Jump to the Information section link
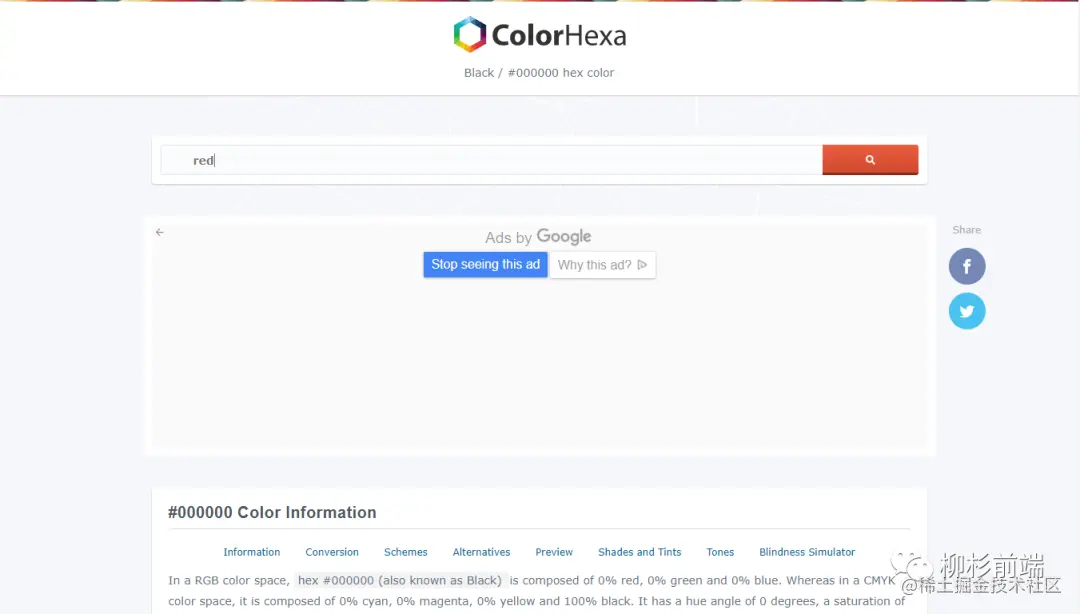Image resolution: width=1080 pixels, height=614 pixels. (251, 552)
